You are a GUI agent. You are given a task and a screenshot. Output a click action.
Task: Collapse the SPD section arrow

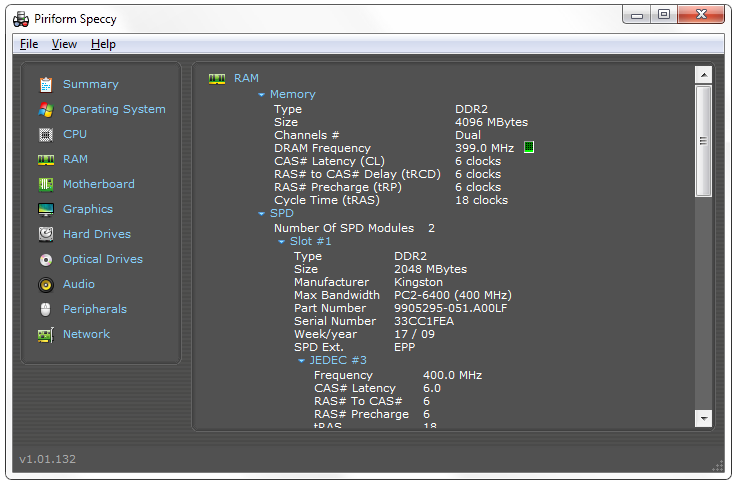[261, 214]
